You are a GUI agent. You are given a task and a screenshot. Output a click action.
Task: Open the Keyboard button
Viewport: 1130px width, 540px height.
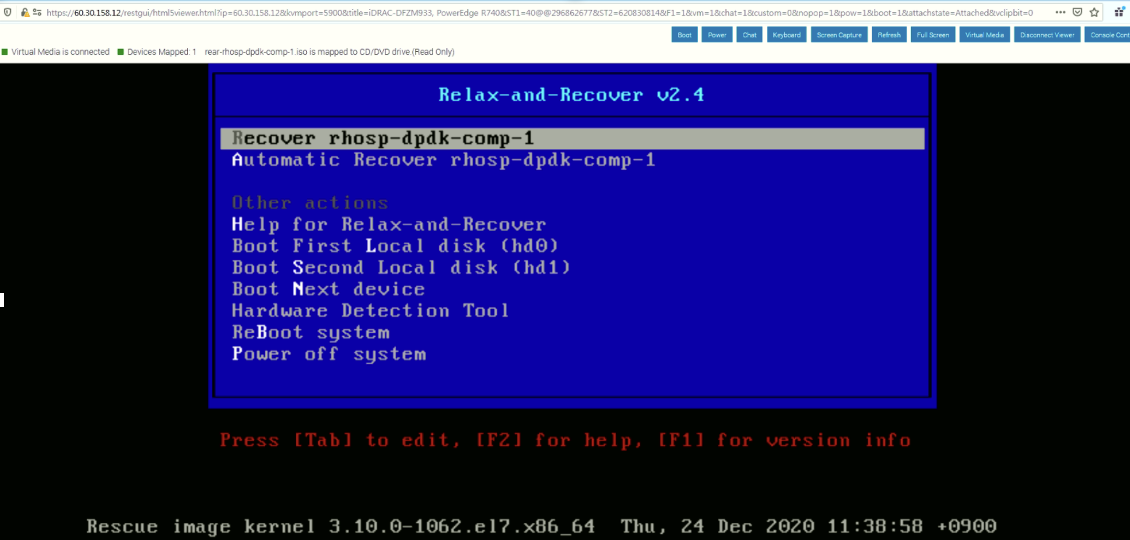[786, 35]
